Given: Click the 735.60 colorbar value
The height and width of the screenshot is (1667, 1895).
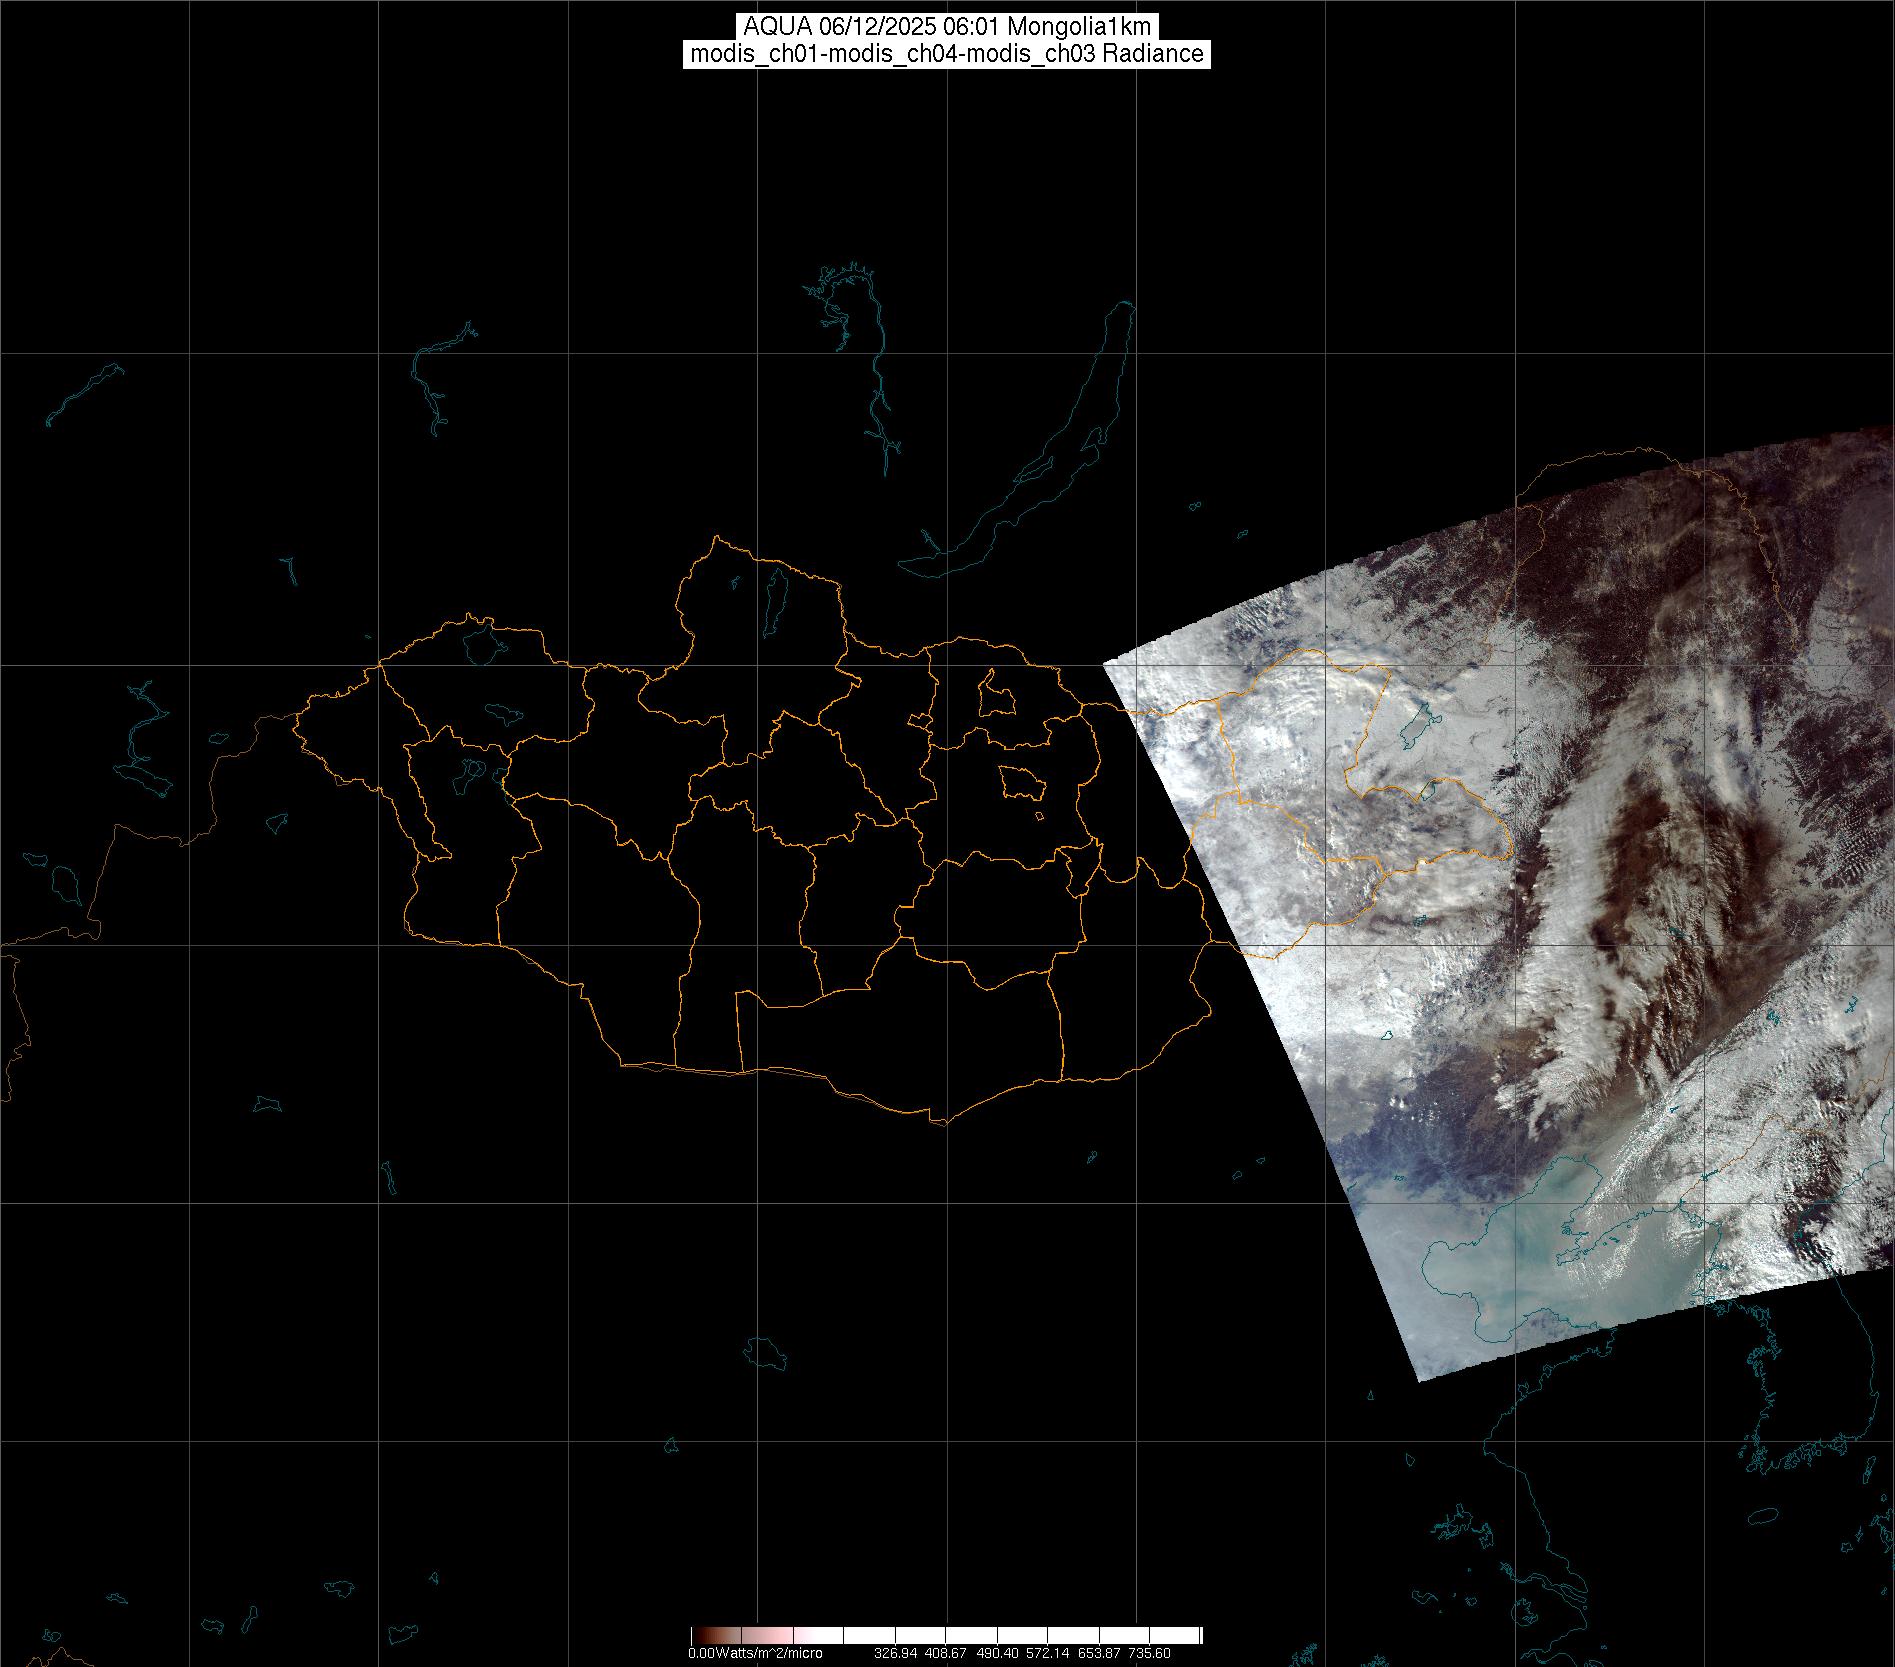Looking at the screenshot, I should 1149,1653.
